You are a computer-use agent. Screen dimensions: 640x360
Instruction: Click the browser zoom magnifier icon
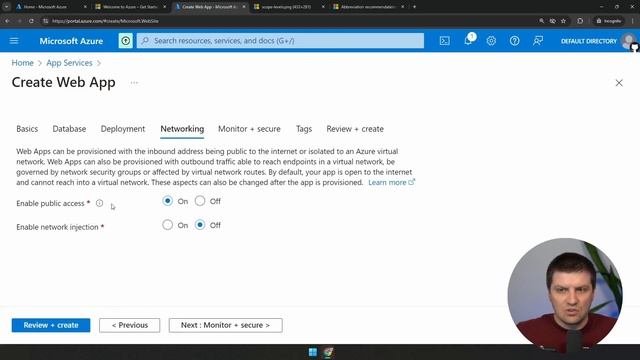[541, 21]
